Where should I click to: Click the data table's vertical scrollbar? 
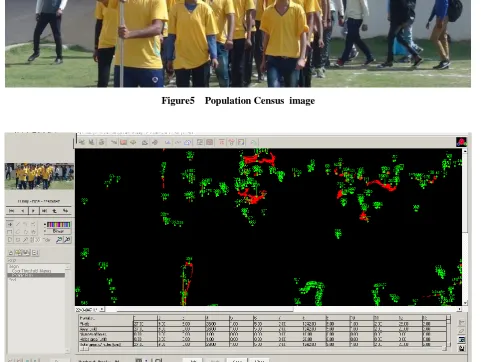[x=448, y=332]
